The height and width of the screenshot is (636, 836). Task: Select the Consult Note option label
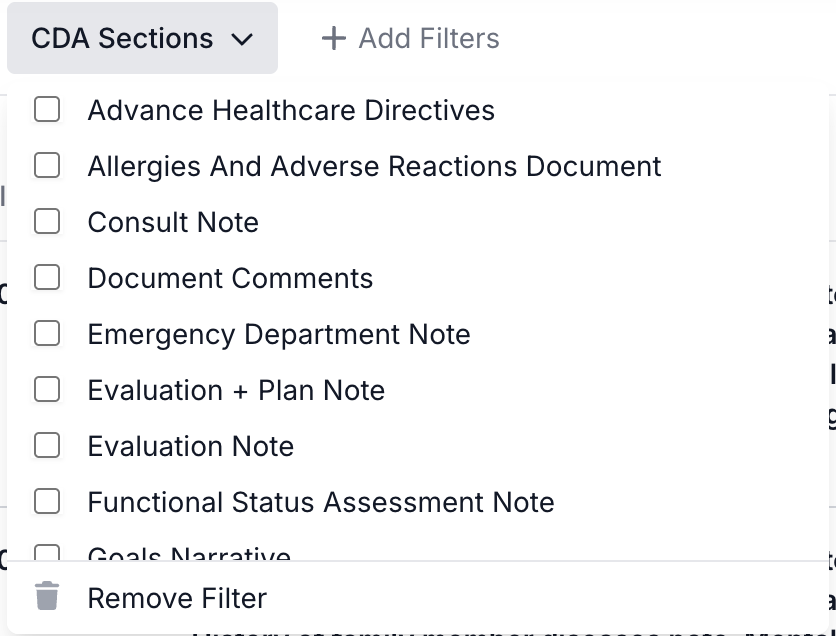point(173,222)
